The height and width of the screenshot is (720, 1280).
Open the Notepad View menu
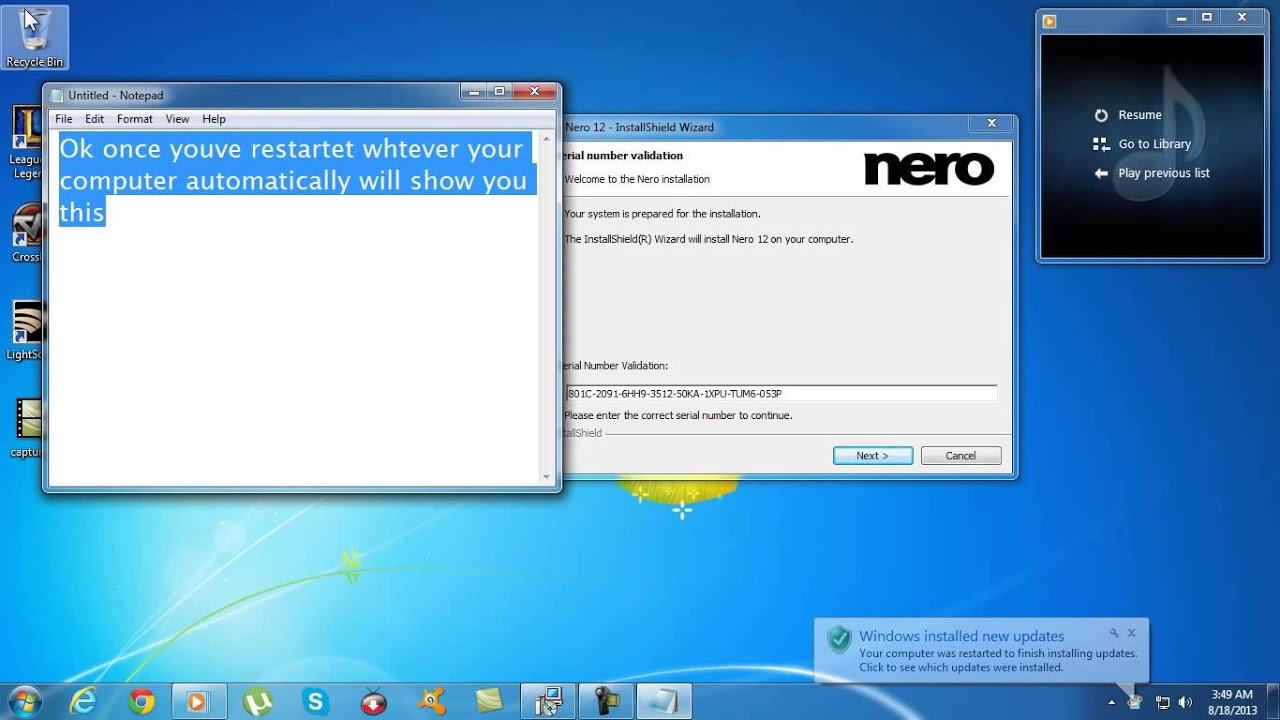[x=177, y=118]
